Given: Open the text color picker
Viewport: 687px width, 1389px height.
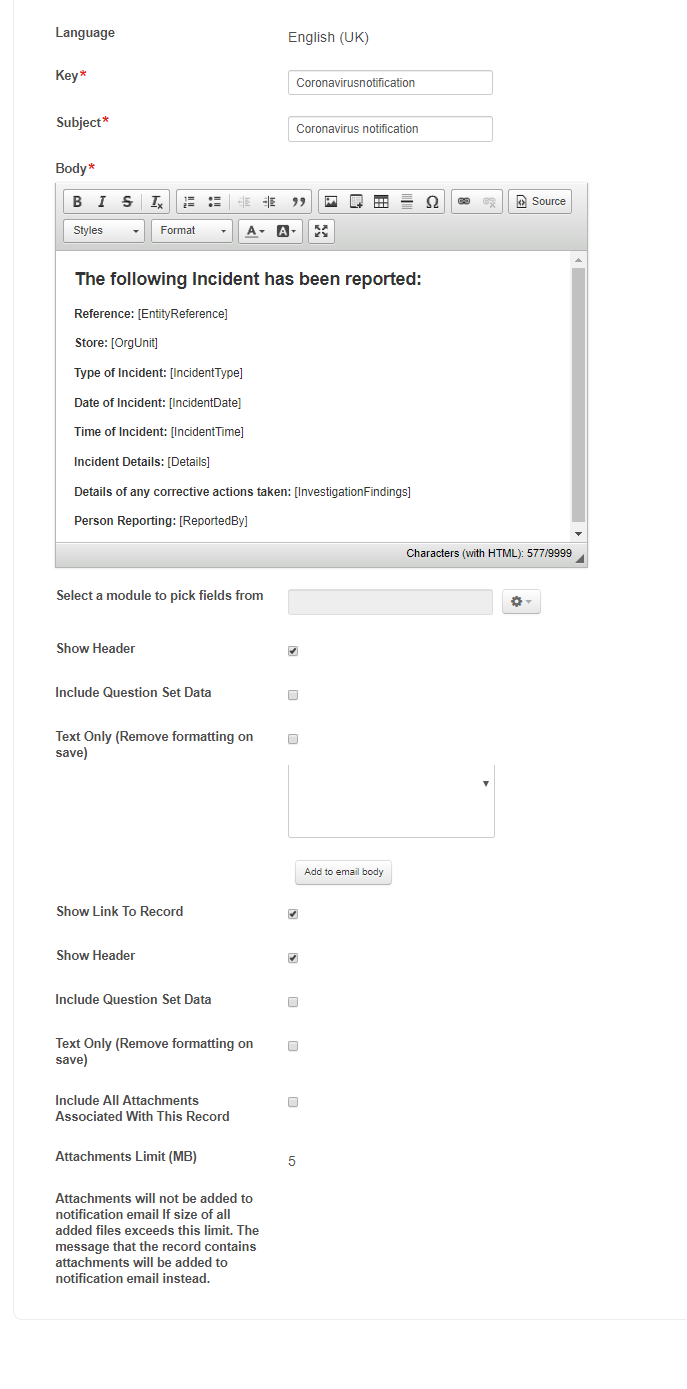Looking at the screenshot, I should tap(255, 231).
